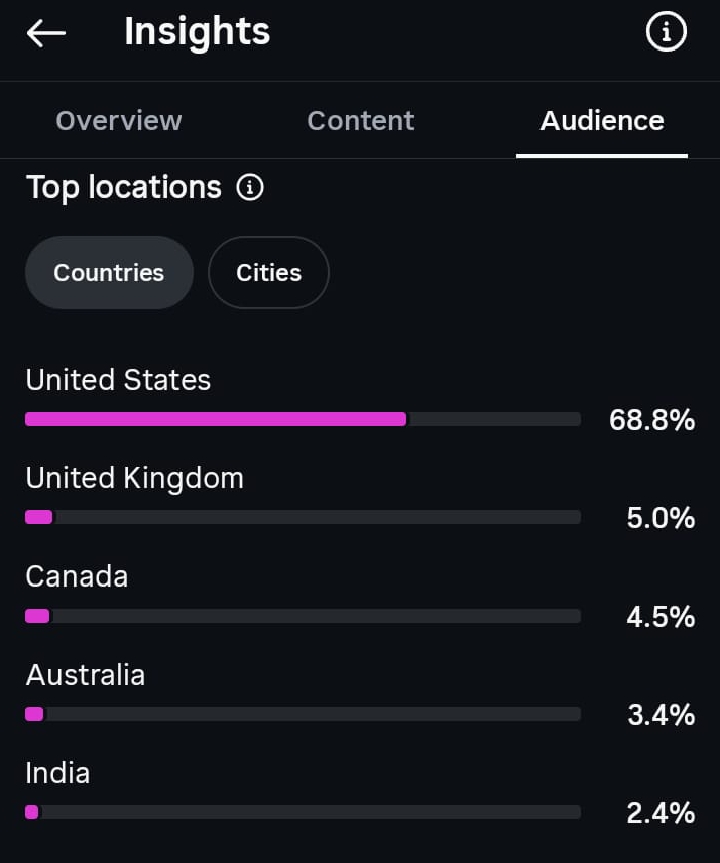720x863 pixels.
Task: Click the Australia progress bar
Action: click(303, 714)
